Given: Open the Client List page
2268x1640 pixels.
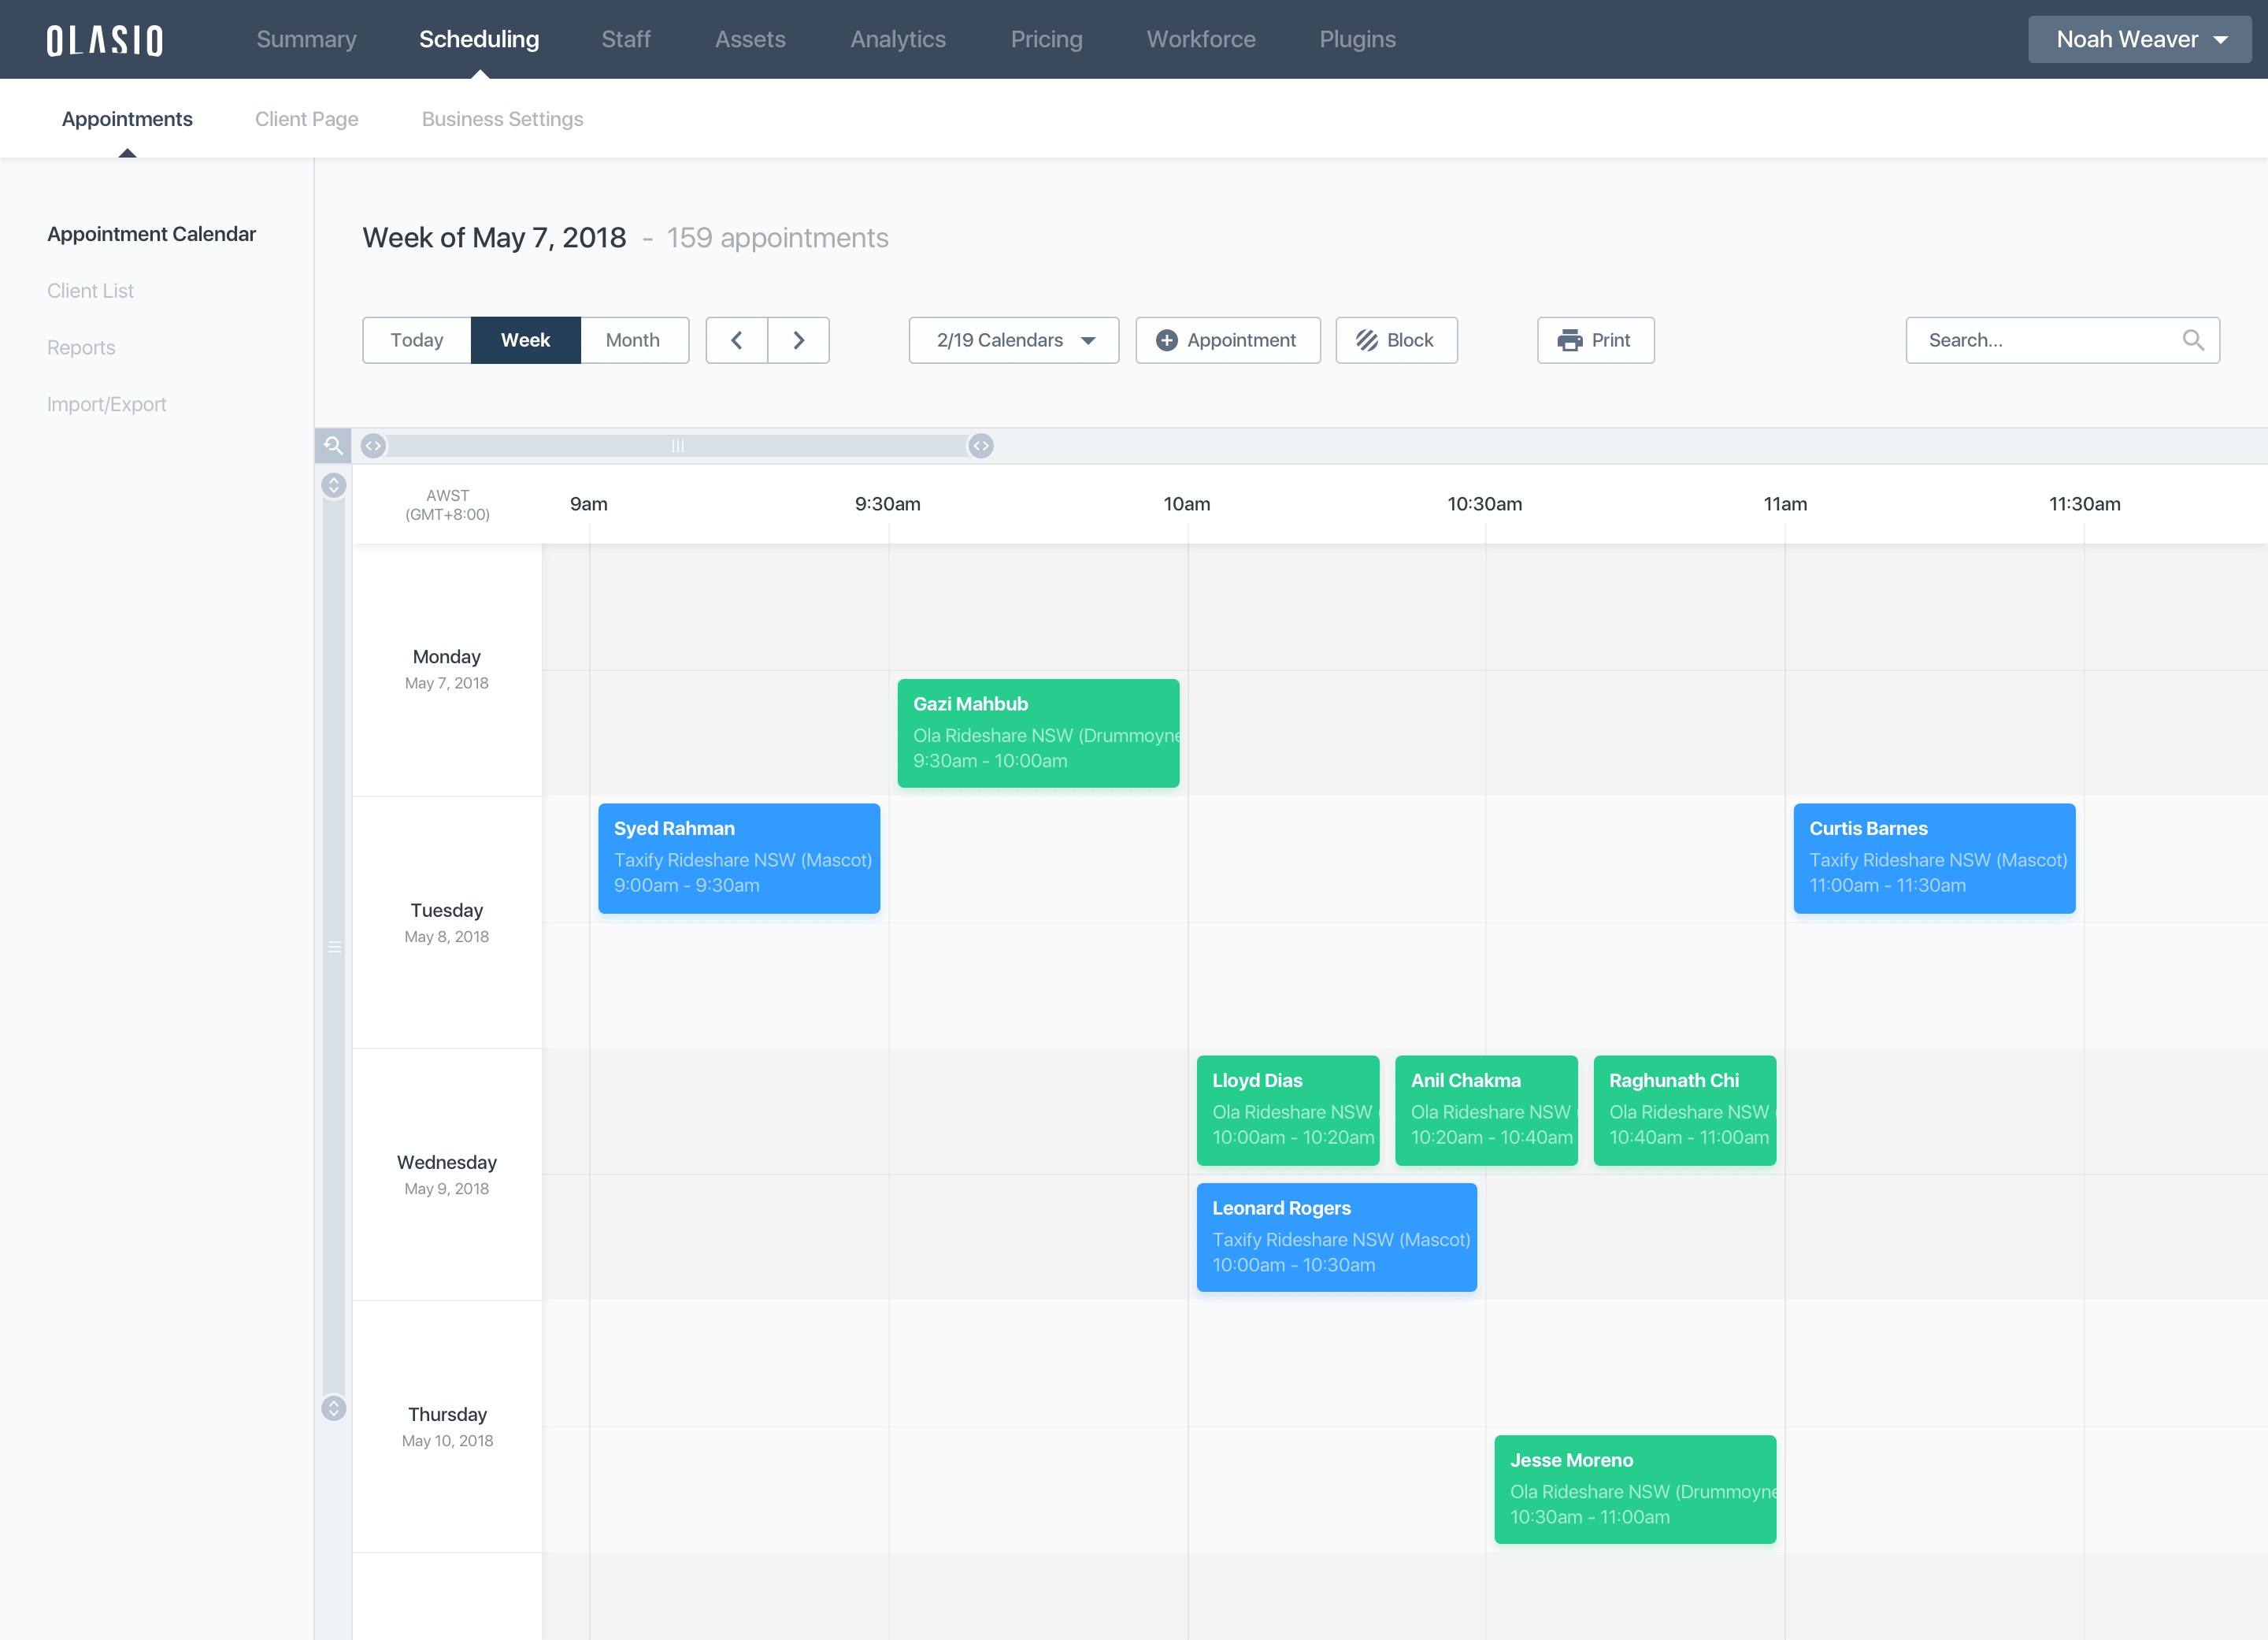Looking at the screenshot, I should point(90,290).
